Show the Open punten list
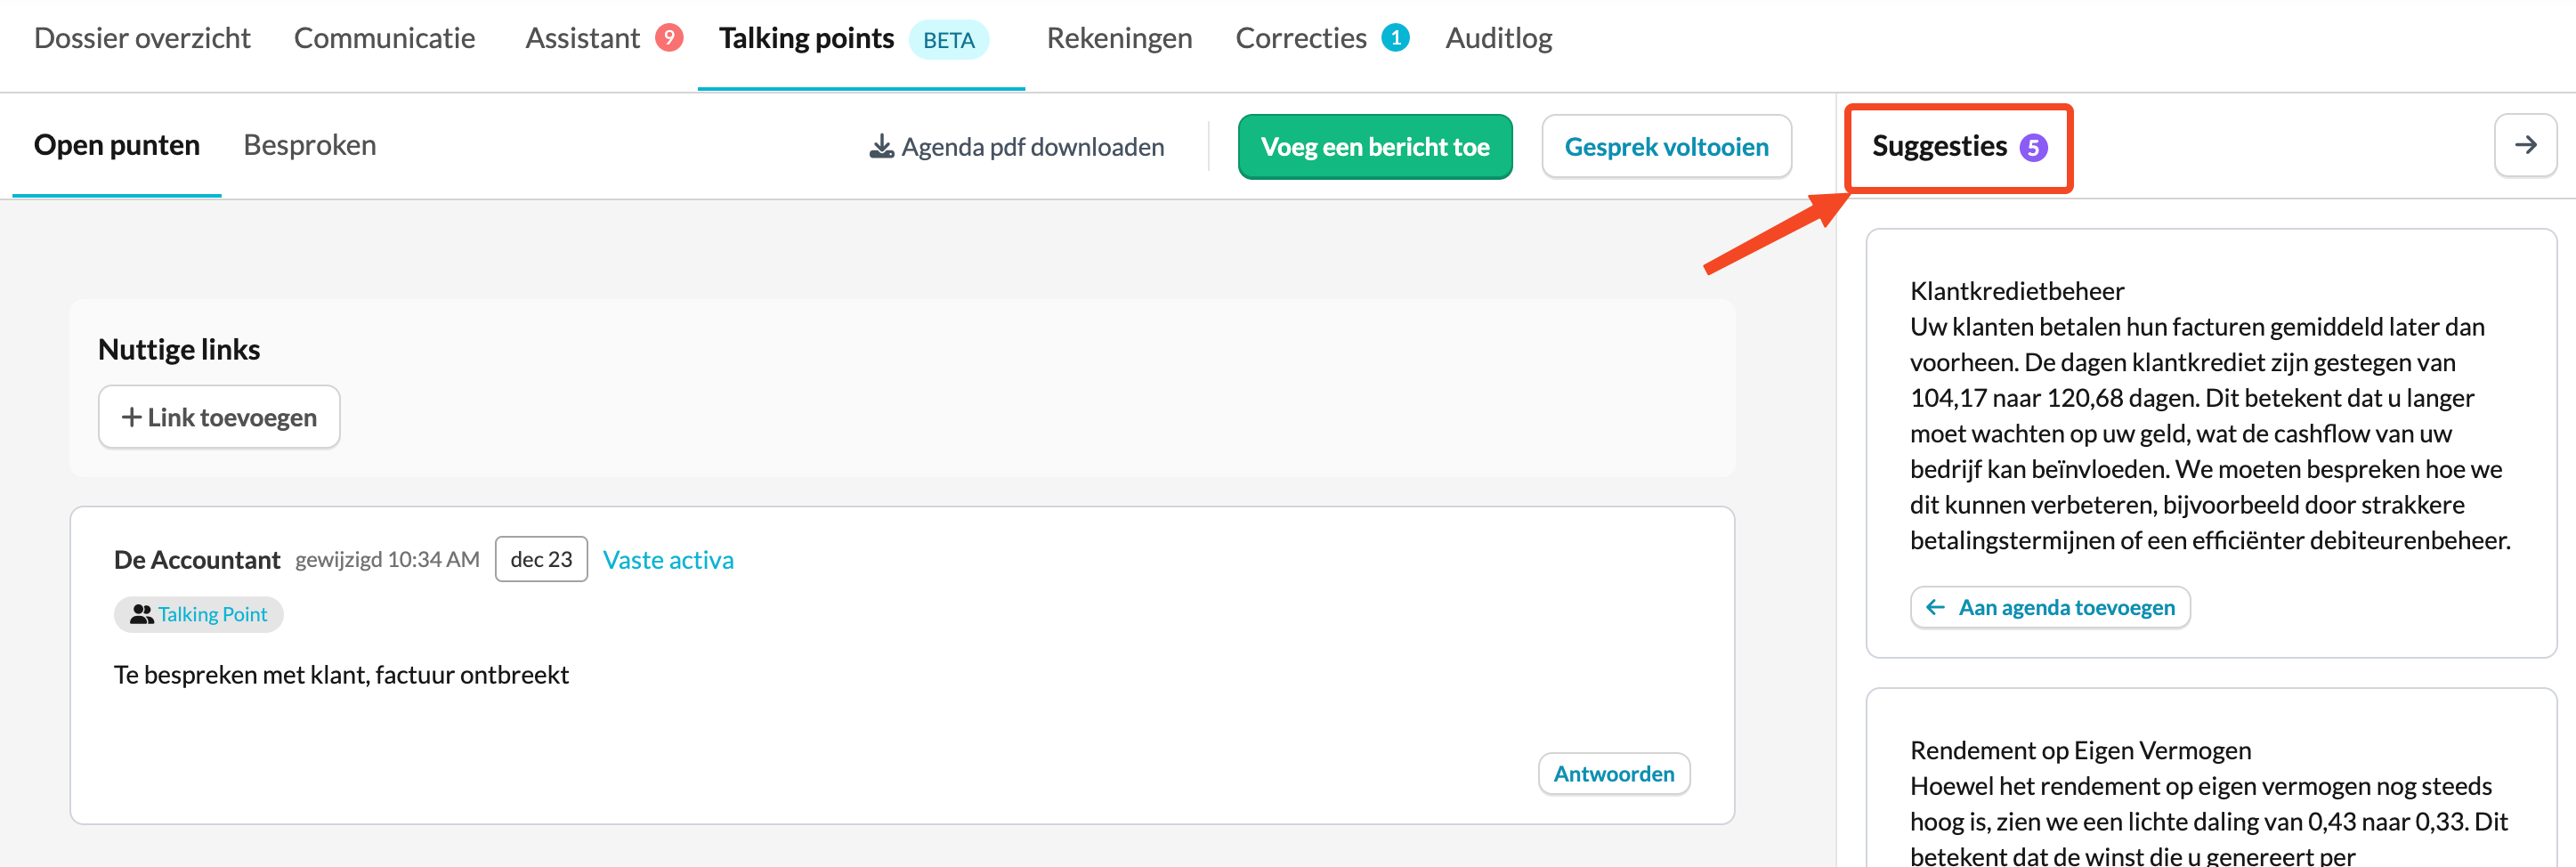 point(117,145)
